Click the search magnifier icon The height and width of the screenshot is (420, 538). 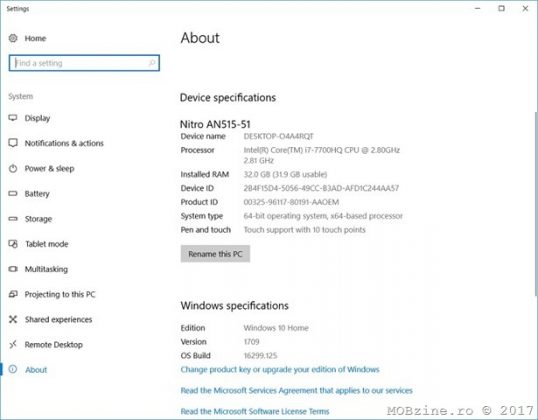point(152,63)
